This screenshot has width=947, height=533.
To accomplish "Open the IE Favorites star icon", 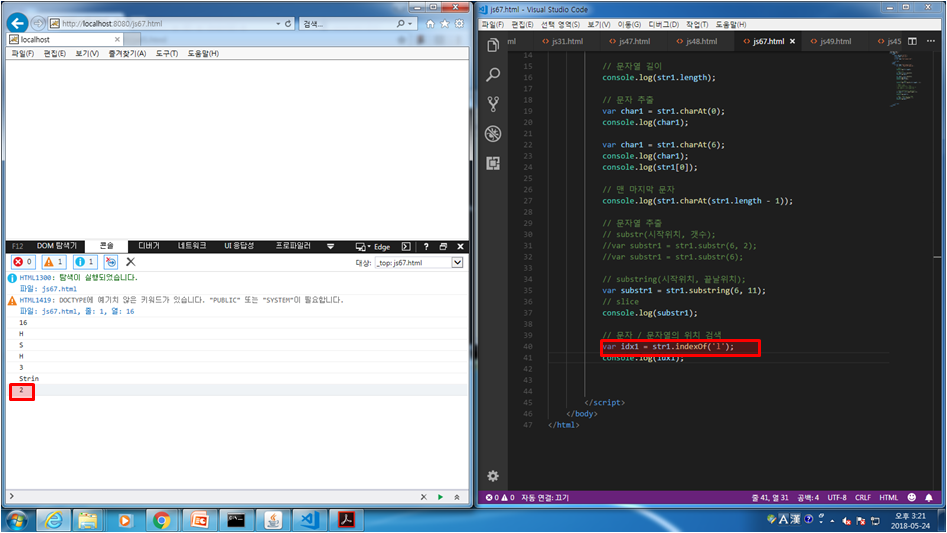I will [445, 24].
